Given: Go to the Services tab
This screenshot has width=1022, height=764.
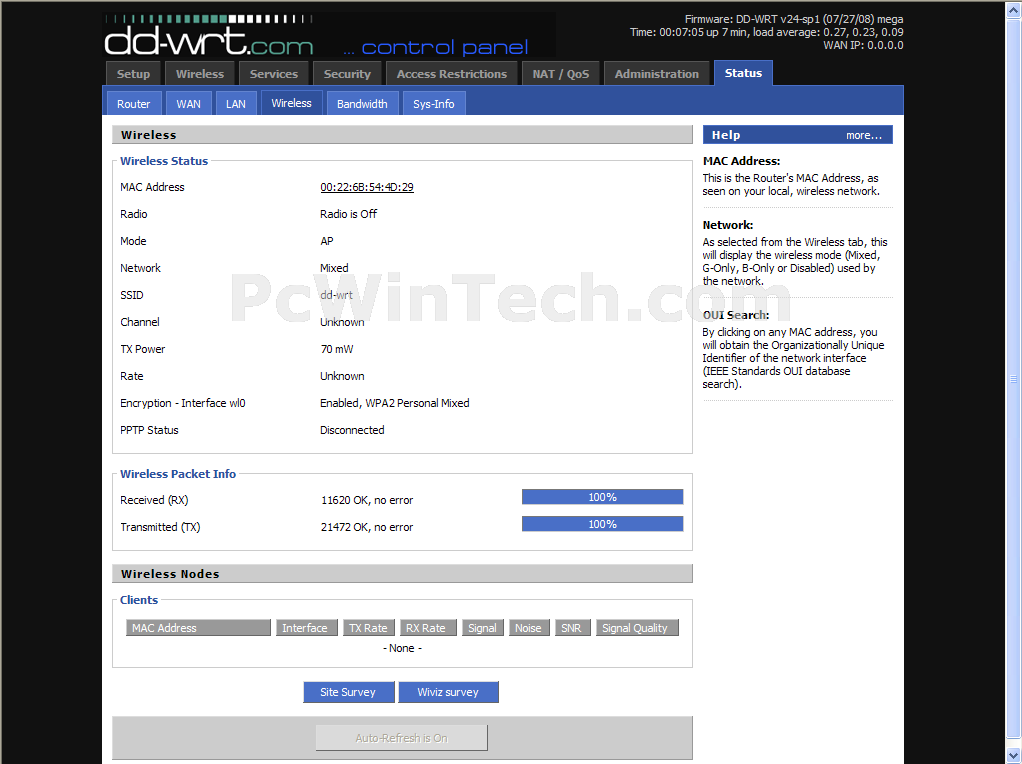Looking at the screenshot, I should tap(274, 74).
